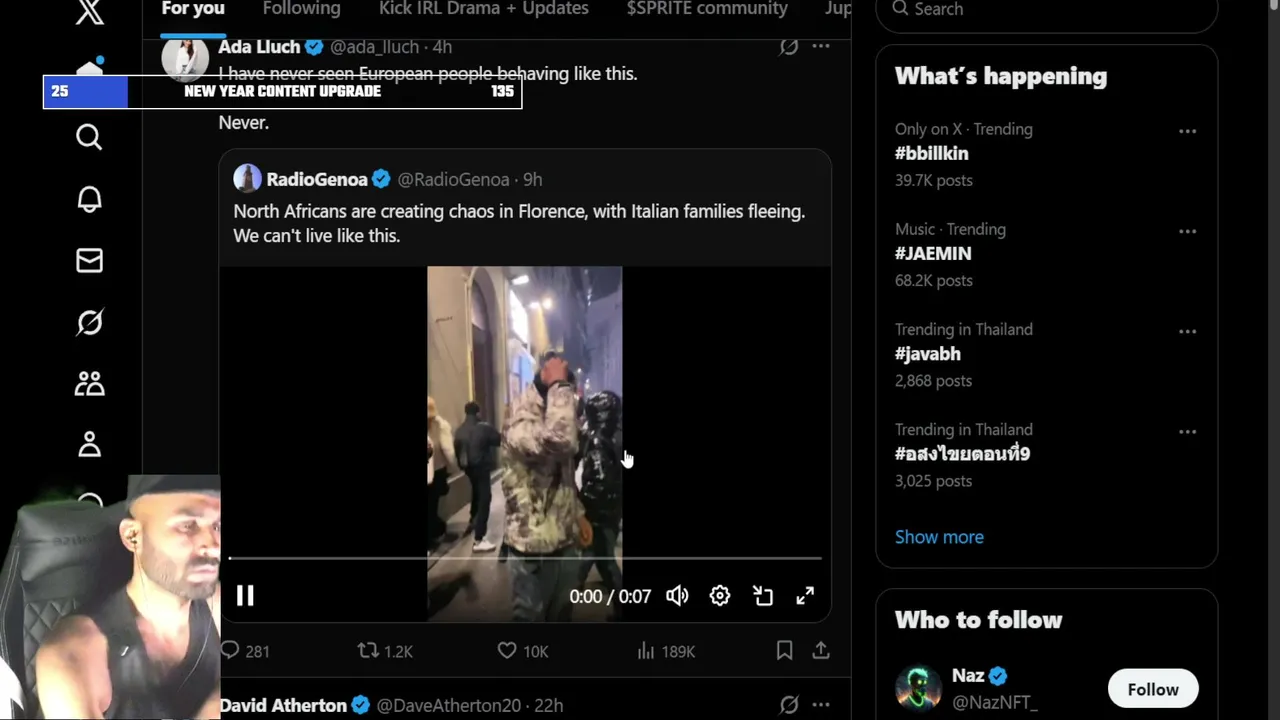Viewport: 1280px width, 720px height.
Task: Enter fullscreen on the video
Action: tap(805, 596)
